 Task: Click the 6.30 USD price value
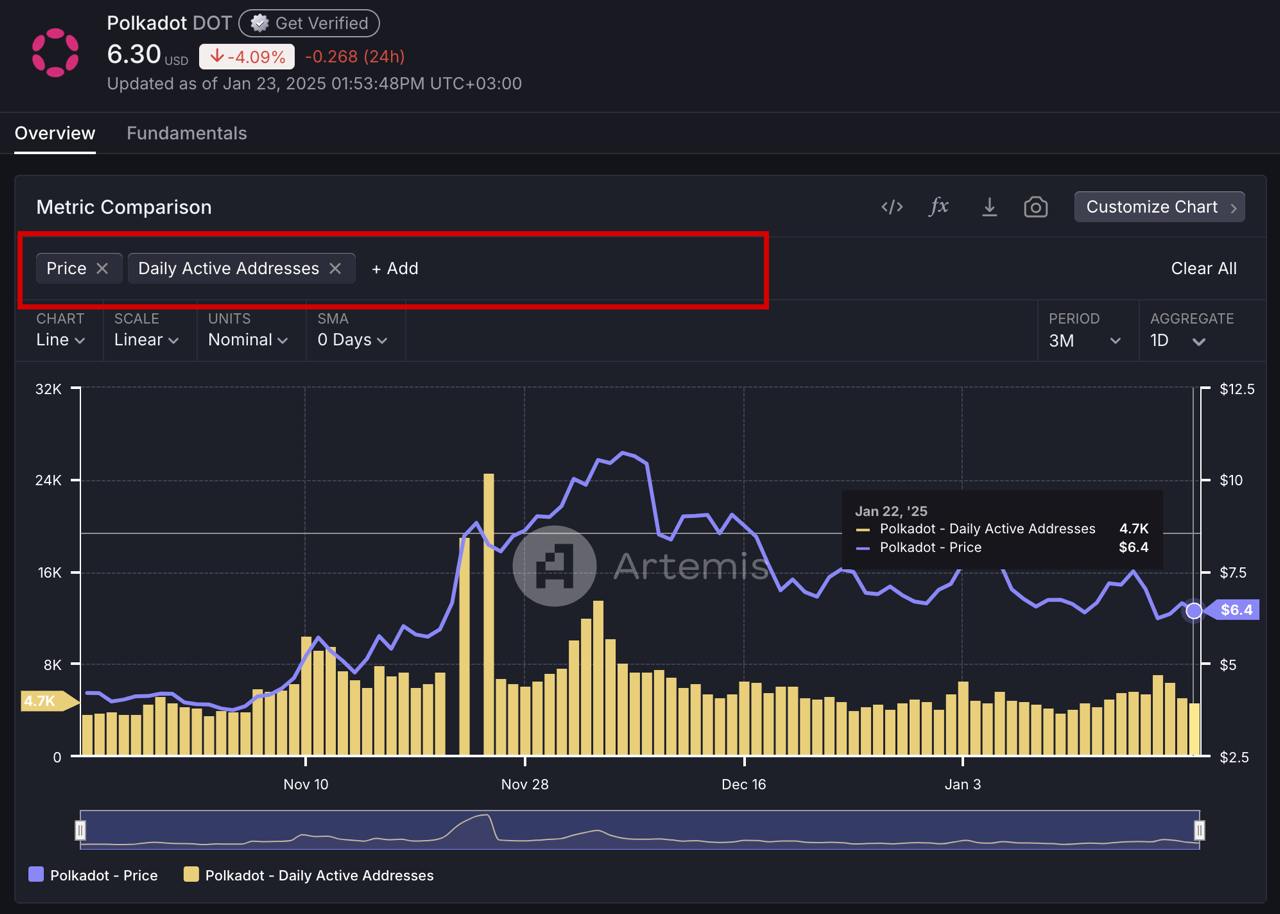coord(147,55)
